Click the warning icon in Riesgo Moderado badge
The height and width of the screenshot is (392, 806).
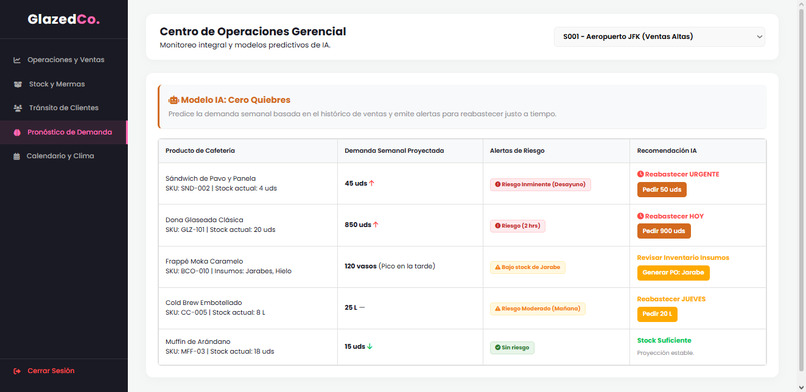tap(498, 309)
